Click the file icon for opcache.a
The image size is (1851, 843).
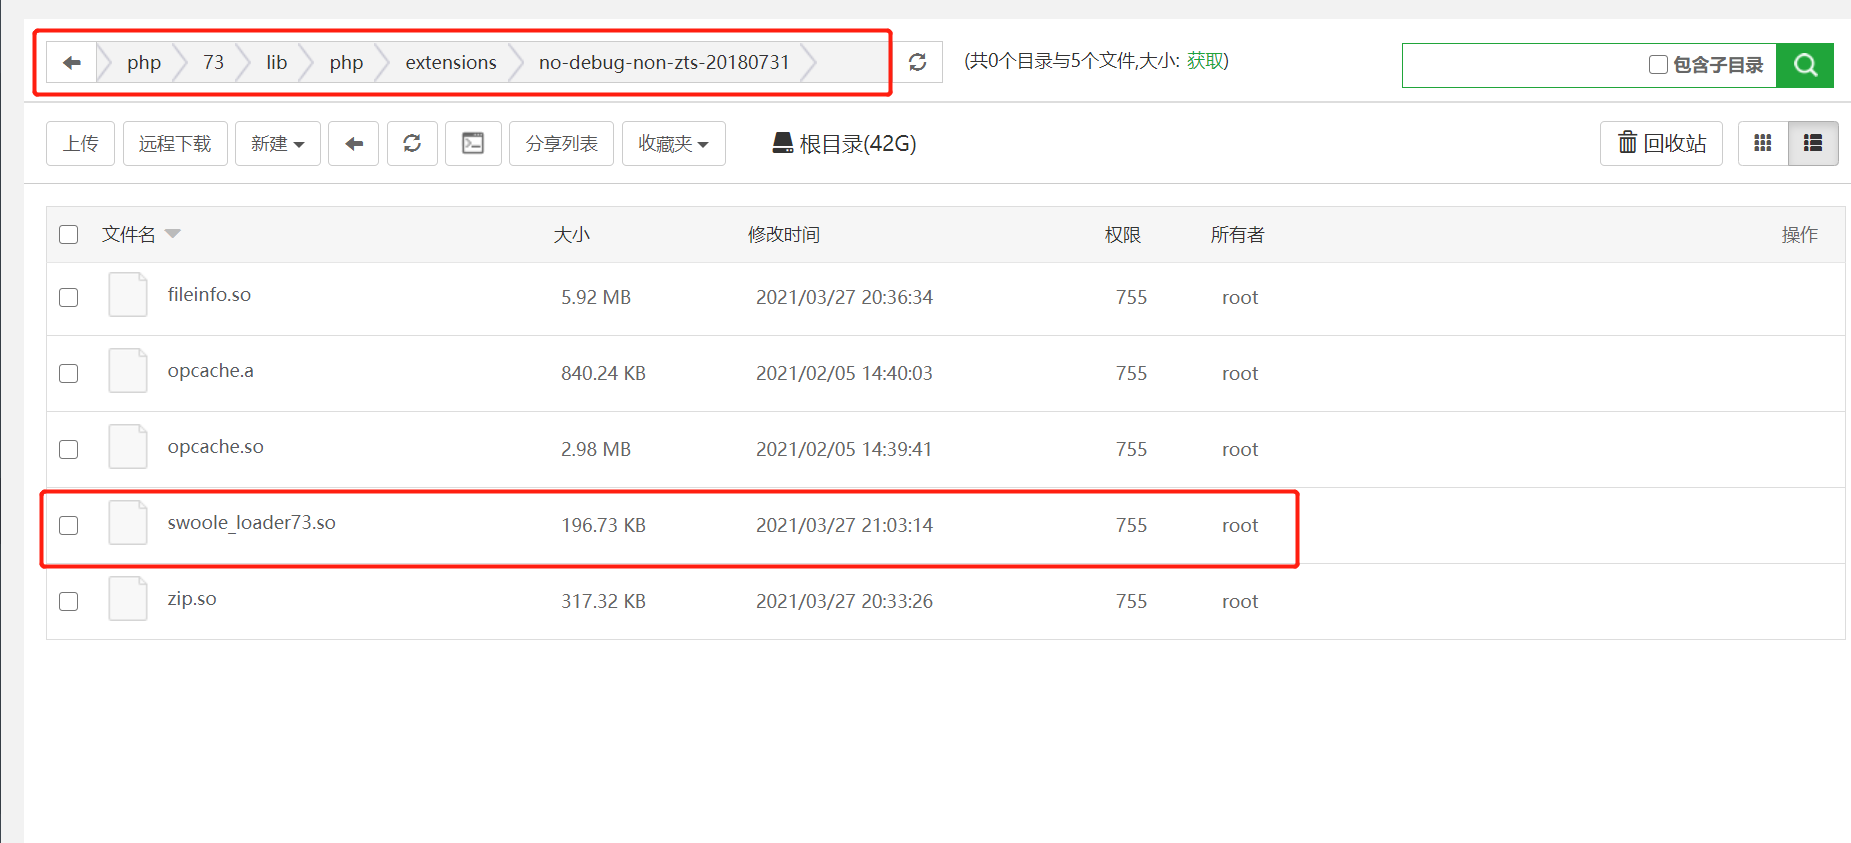(128, 371)
